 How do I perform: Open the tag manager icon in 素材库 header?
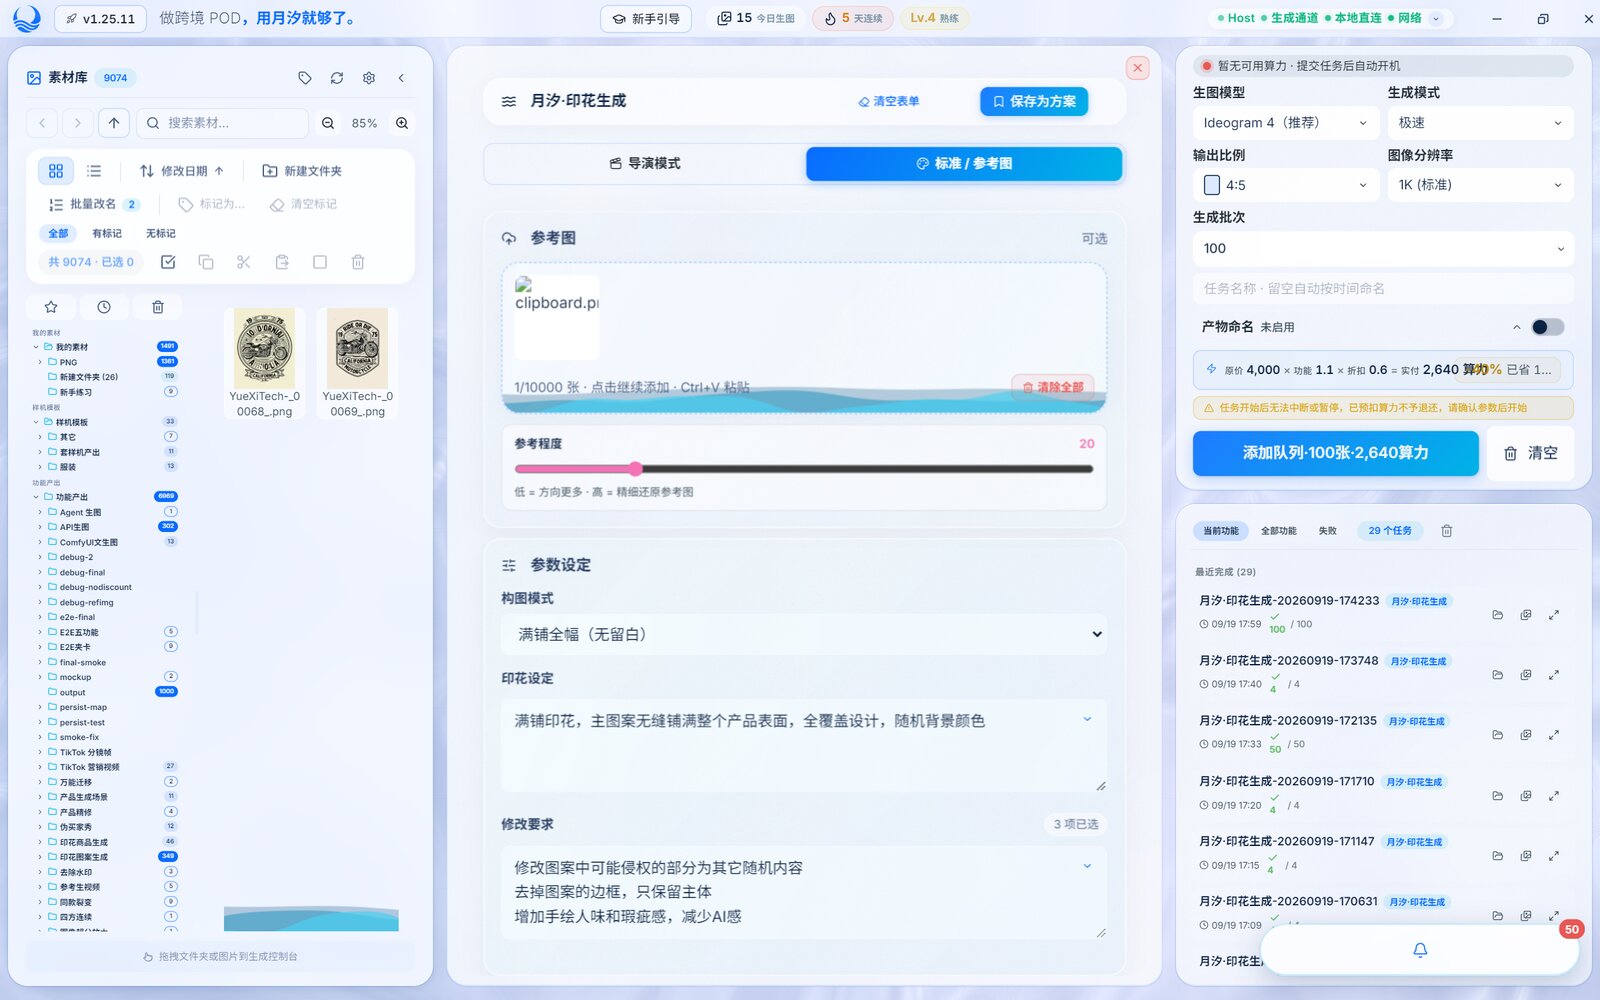(305, 78)
